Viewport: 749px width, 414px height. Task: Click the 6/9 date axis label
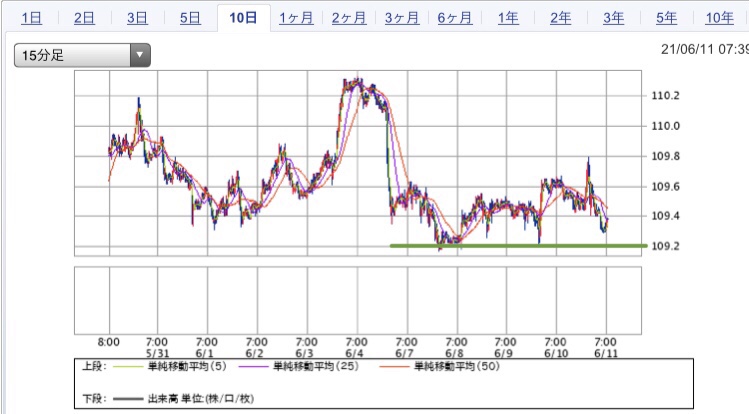503,354
